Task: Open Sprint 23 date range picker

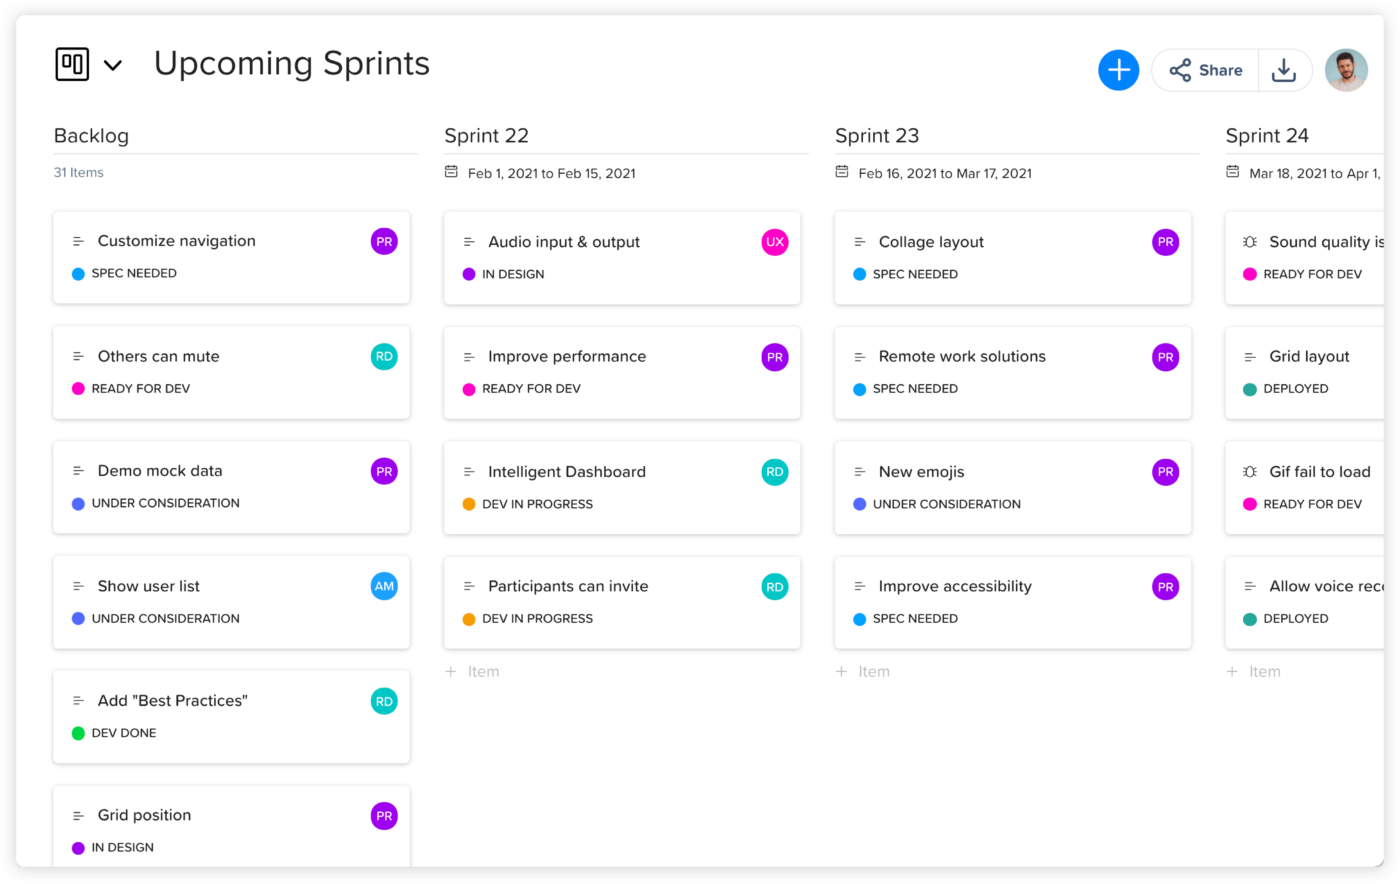Action: [x=944, y=173]
